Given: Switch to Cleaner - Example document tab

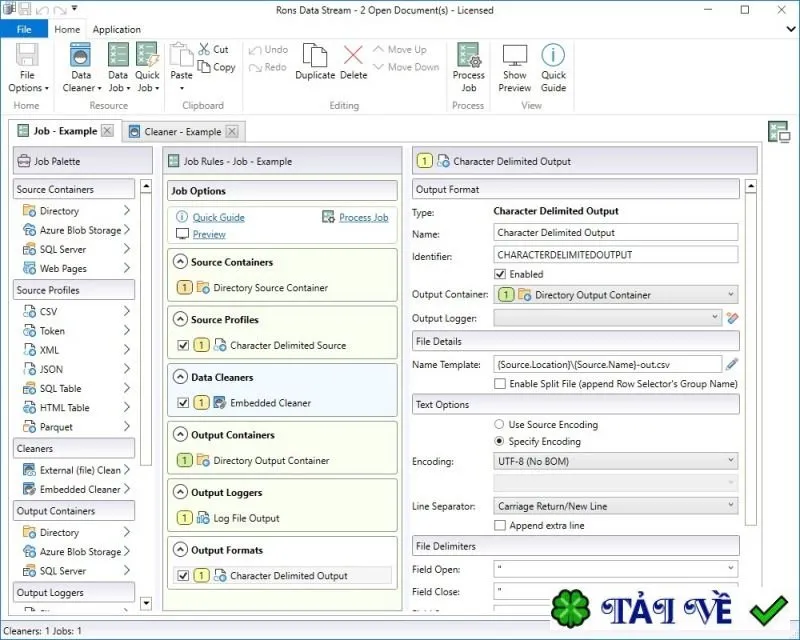Looking at the screenshot, I should pos(183,132).
